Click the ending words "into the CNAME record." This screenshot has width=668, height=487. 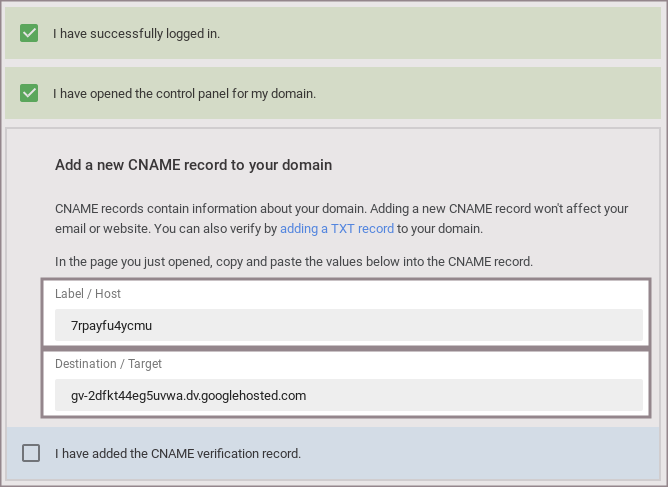470,262
